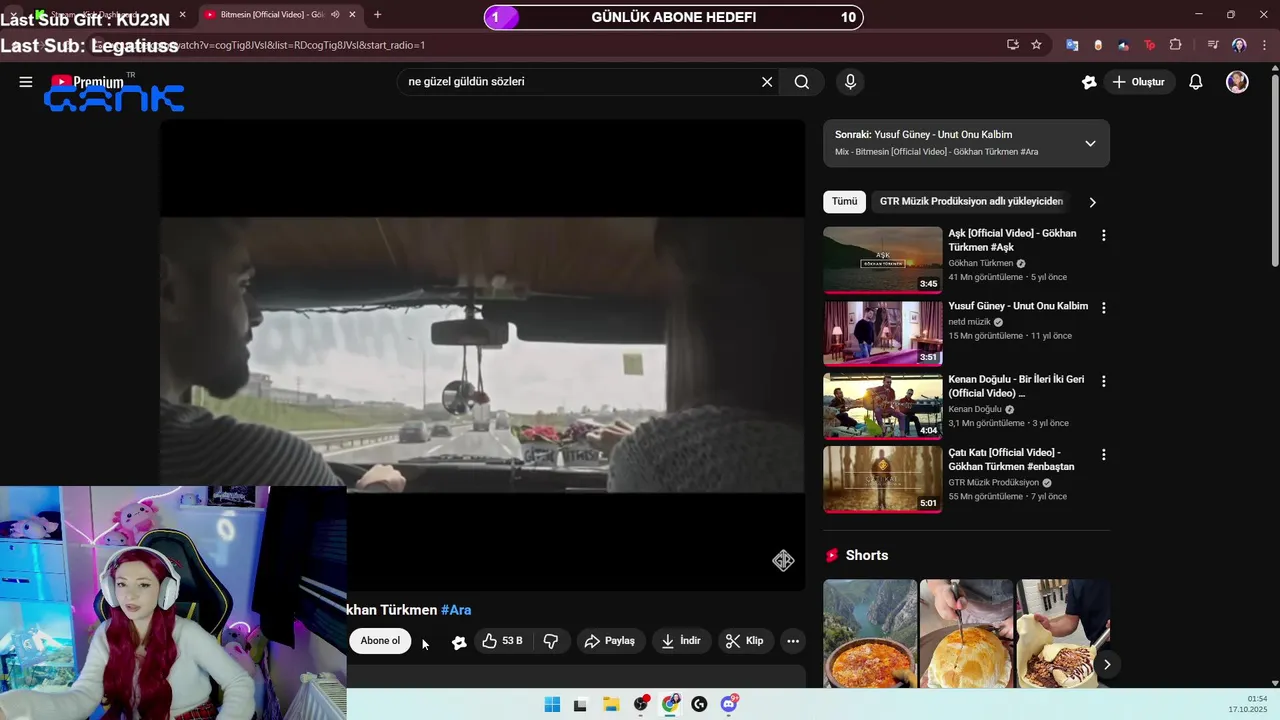Open options for Çatı Katı video

click(1104, 455)
